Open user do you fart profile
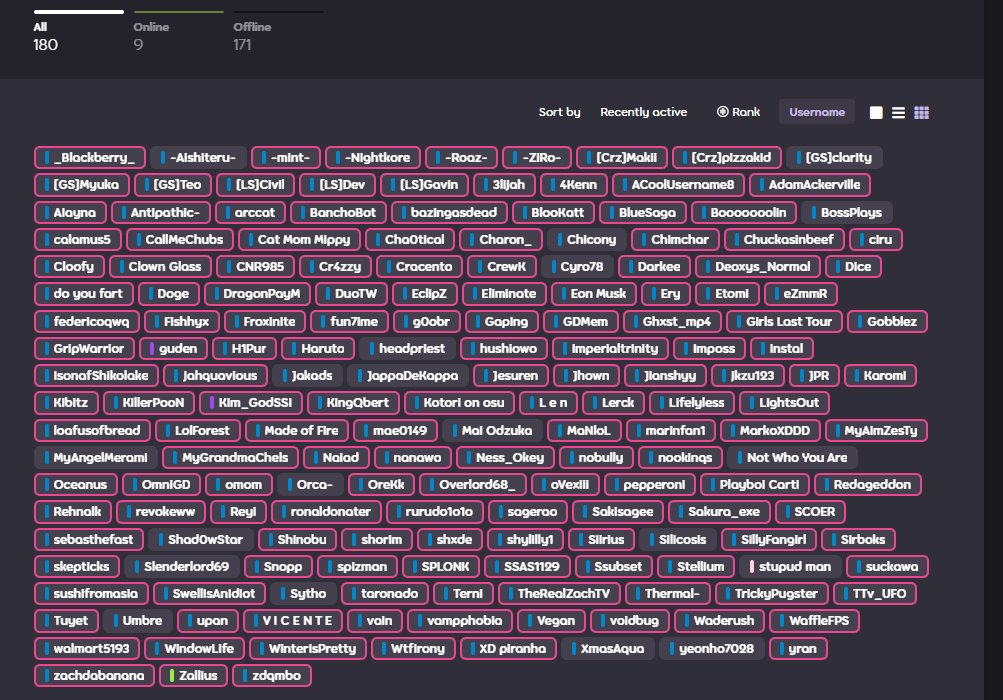 point(84,294)
